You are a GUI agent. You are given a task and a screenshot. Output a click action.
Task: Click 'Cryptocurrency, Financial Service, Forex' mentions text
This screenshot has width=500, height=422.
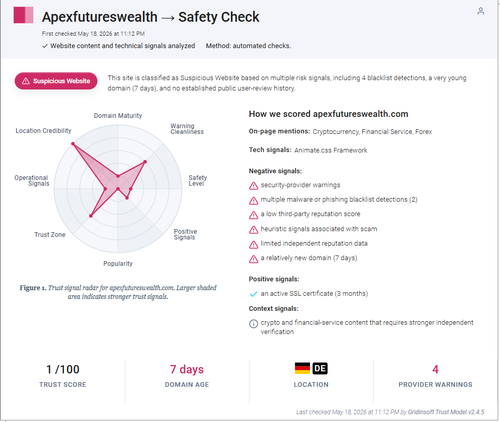pos(372,132)
